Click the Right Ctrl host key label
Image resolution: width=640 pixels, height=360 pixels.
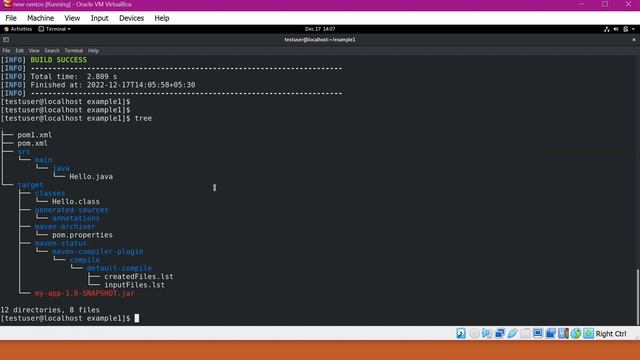611,334
